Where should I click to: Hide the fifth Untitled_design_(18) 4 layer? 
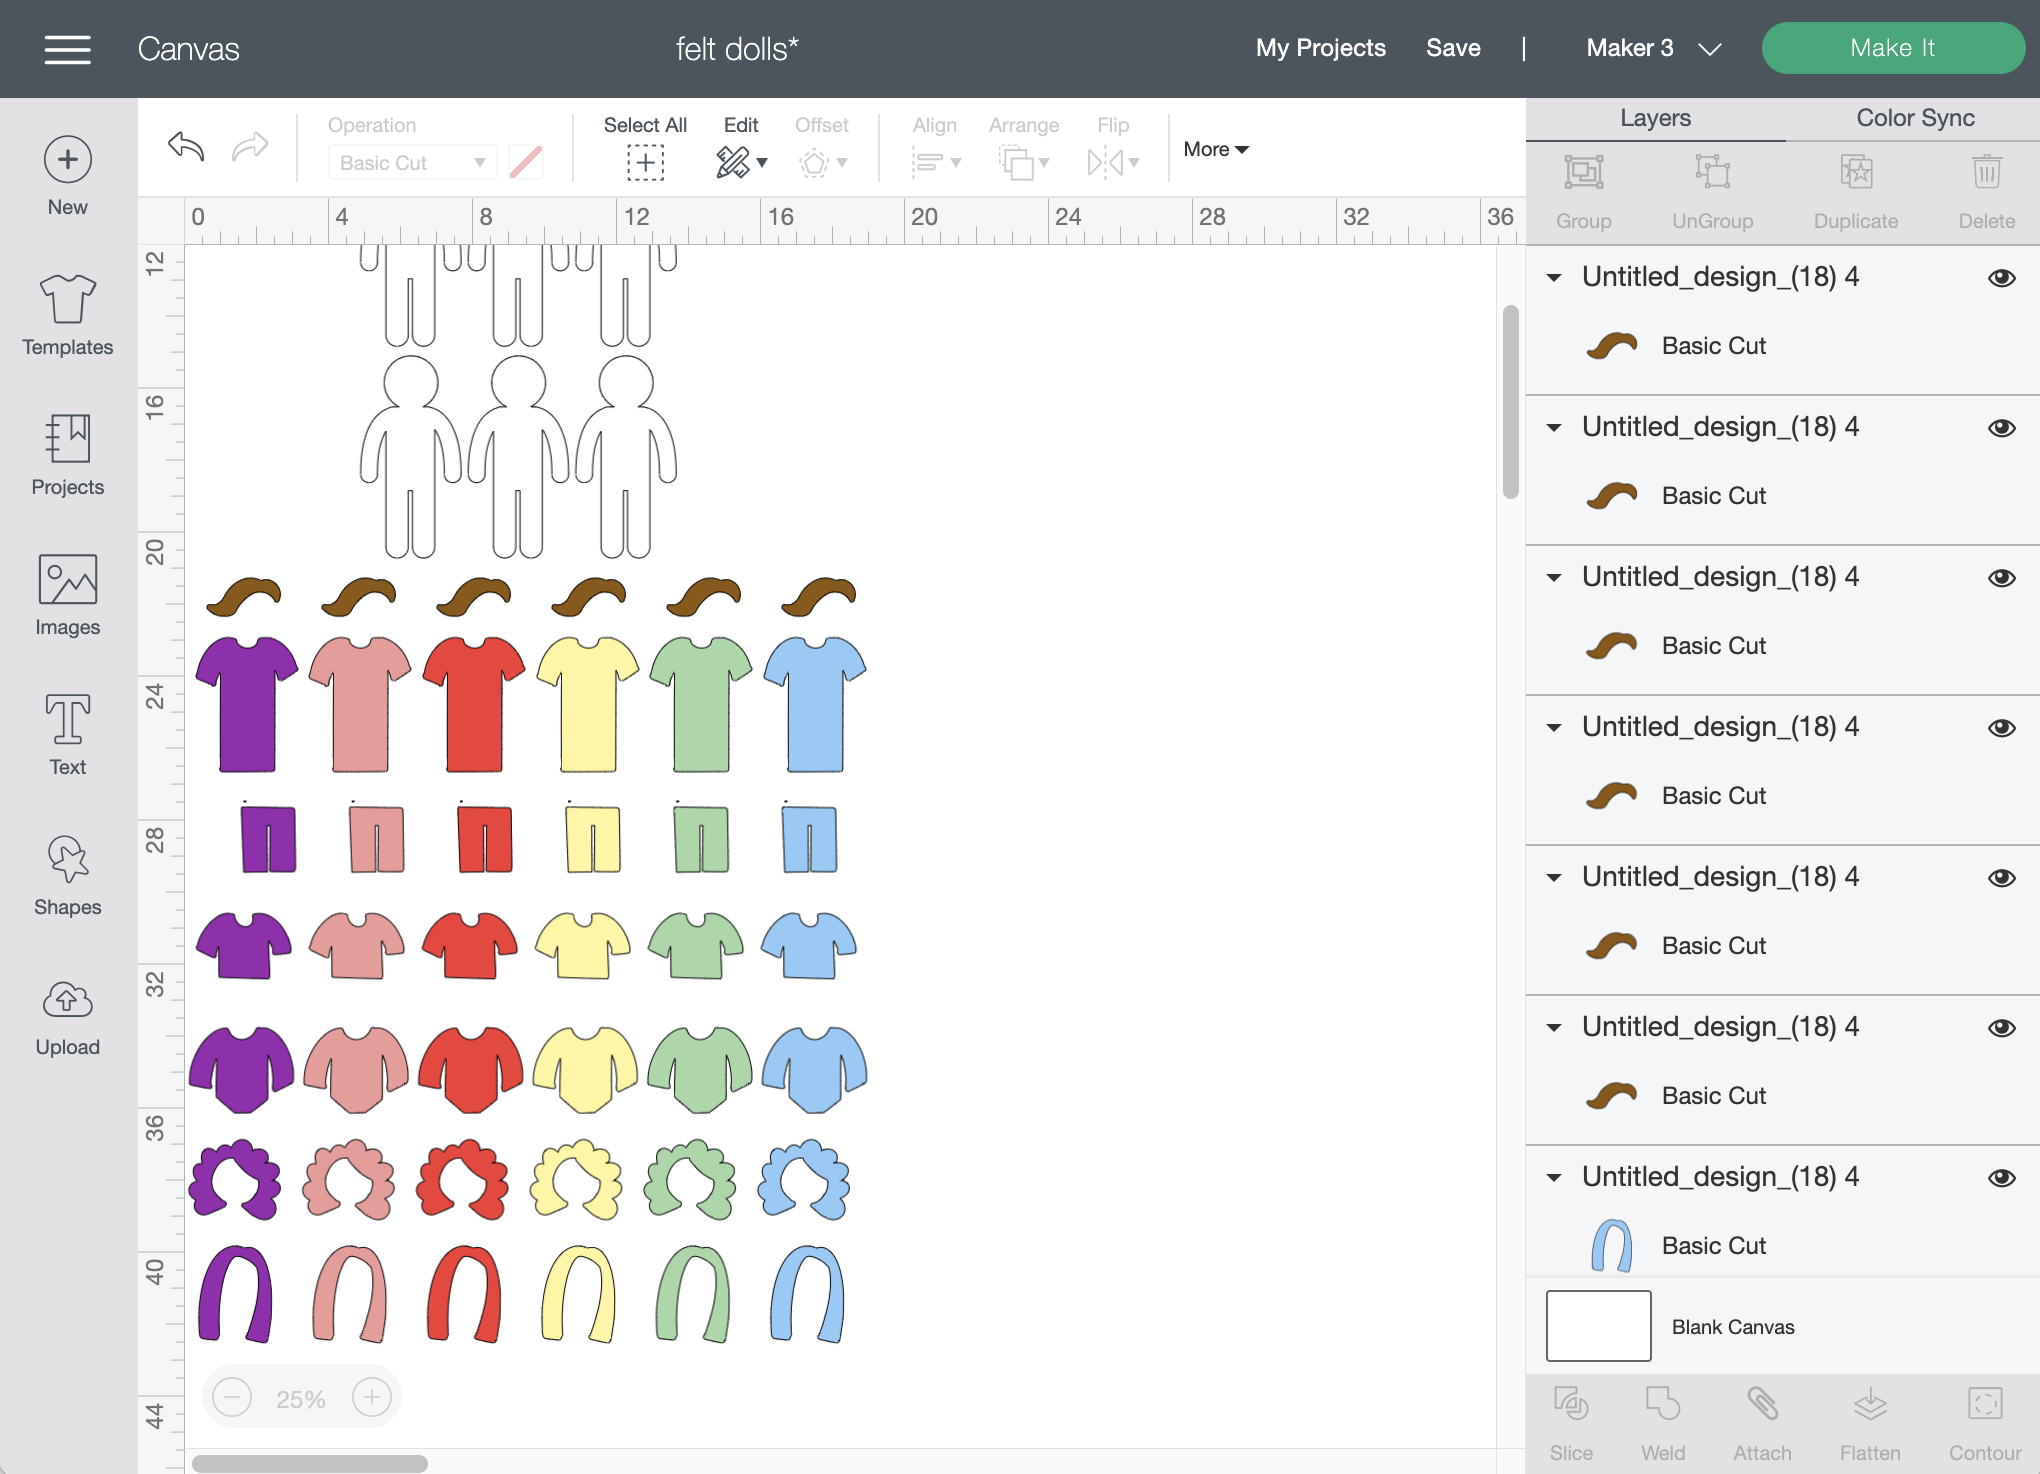pyautogui.click(x=2002, y=878)
